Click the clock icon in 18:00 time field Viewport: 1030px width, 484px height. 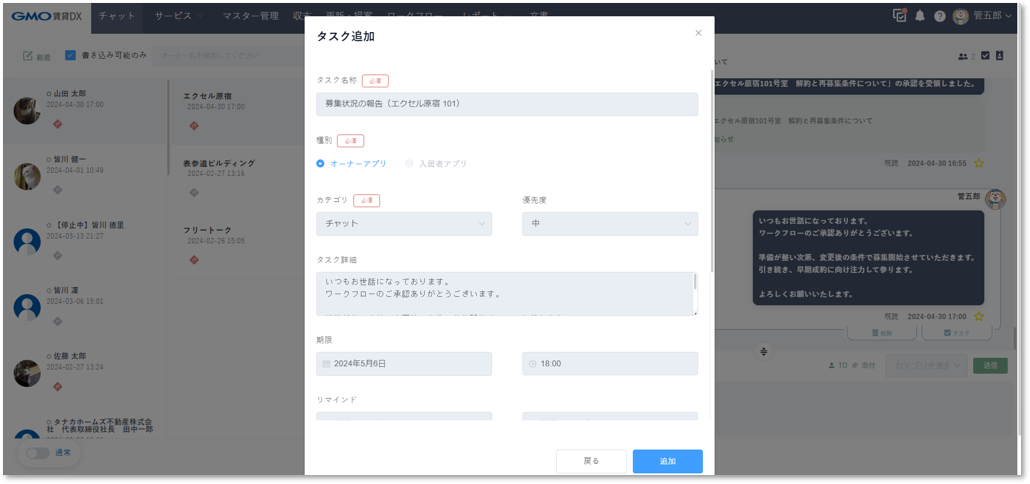tap(532, 364)
